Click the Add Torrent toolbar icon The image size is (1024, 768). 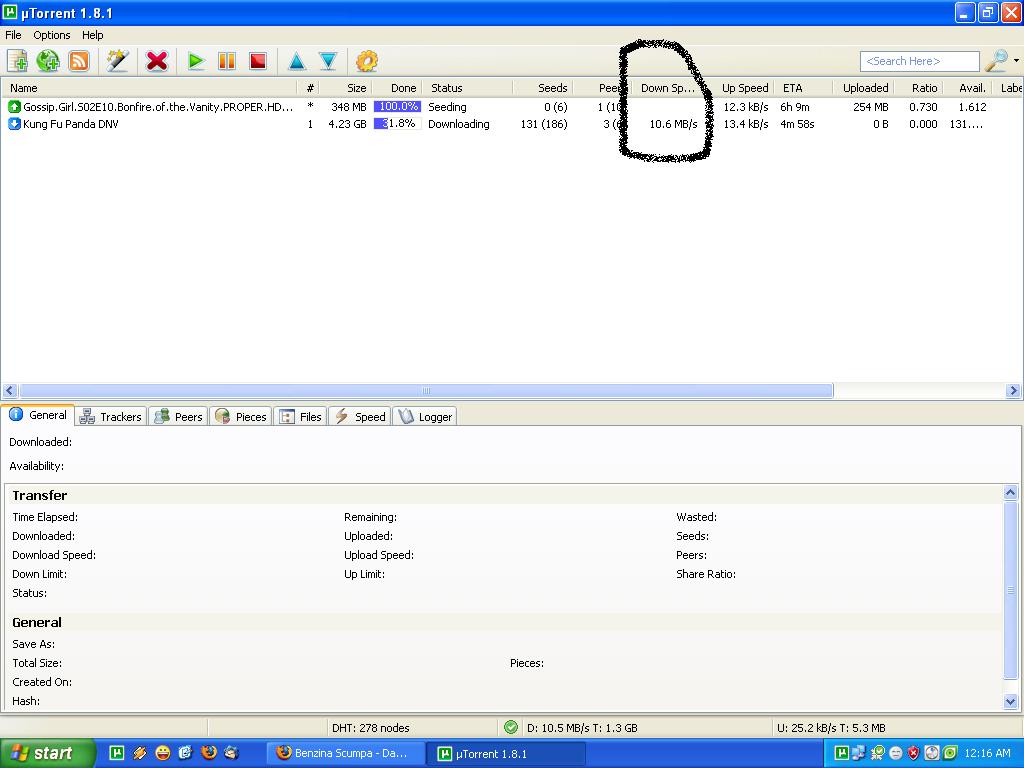point(18,61)
